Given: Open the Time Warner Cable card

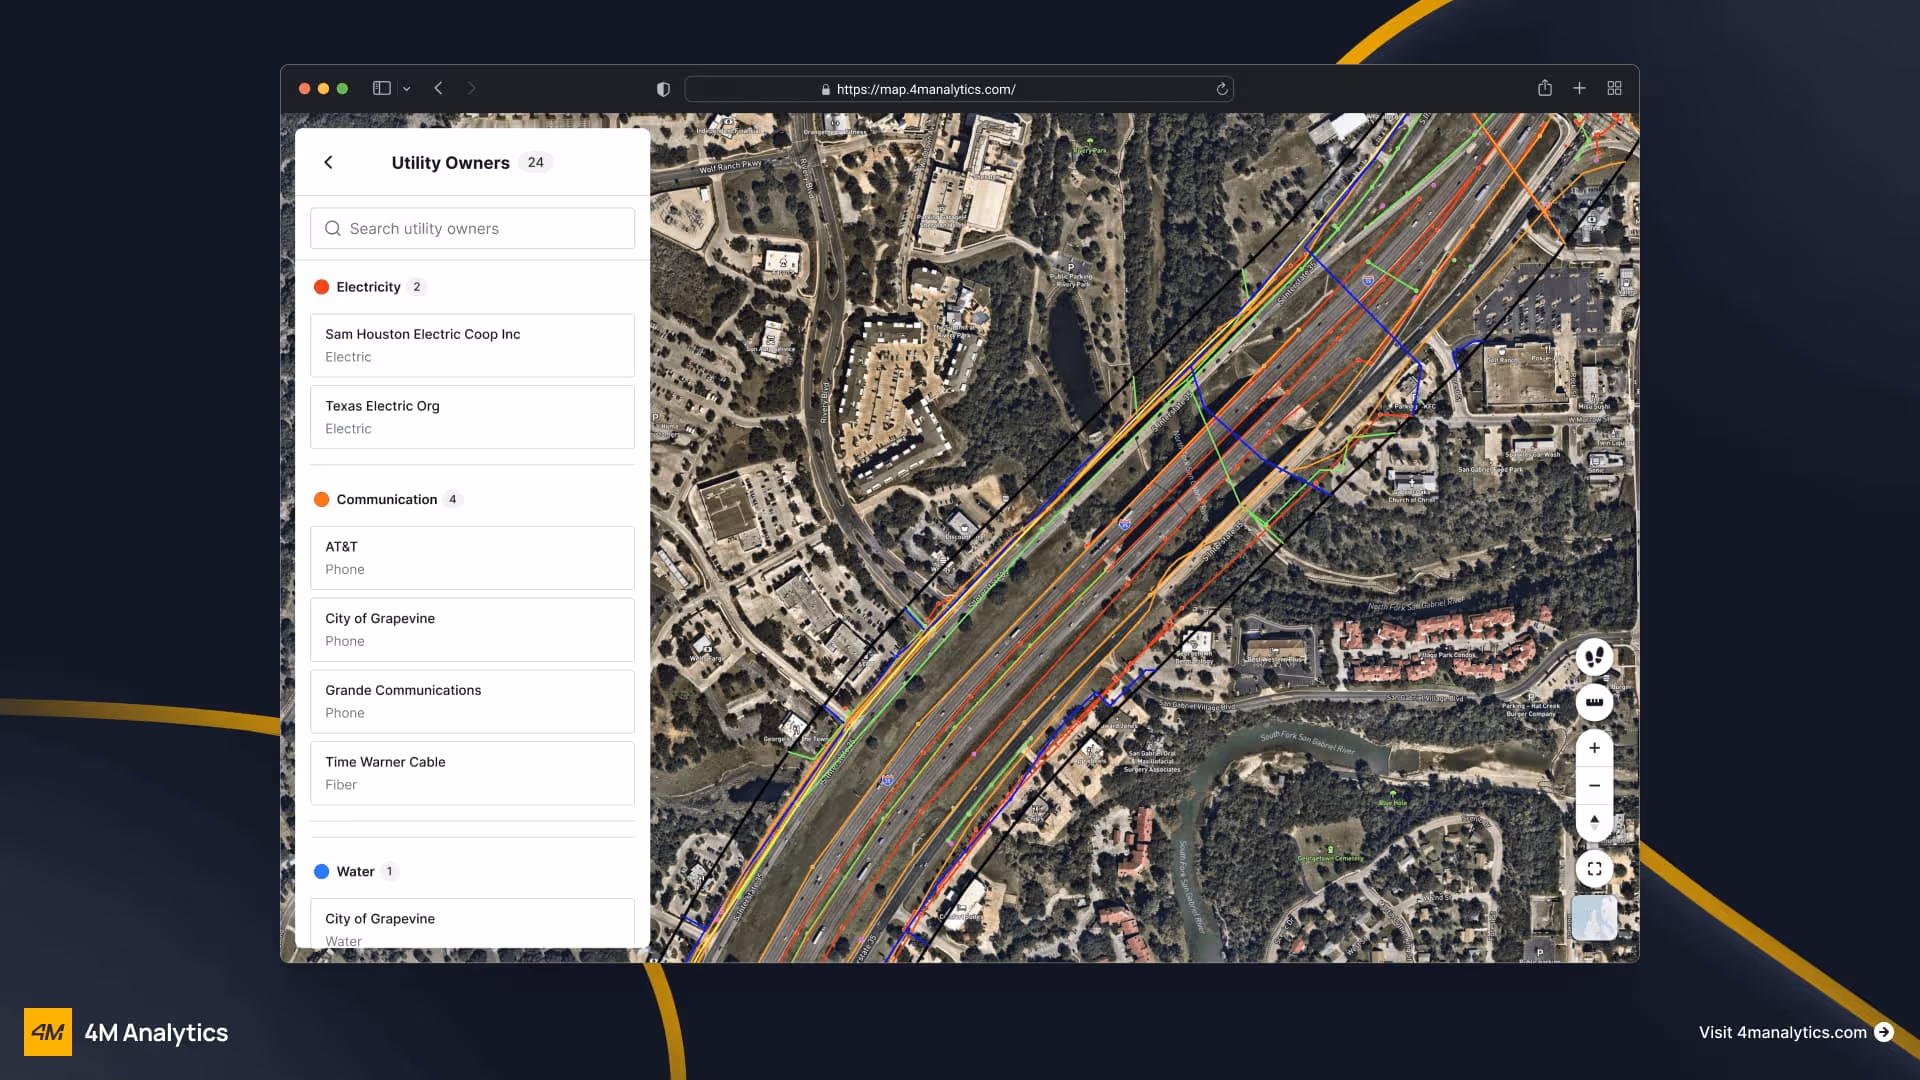Looking at the screenshot, I should click(472, 773).
